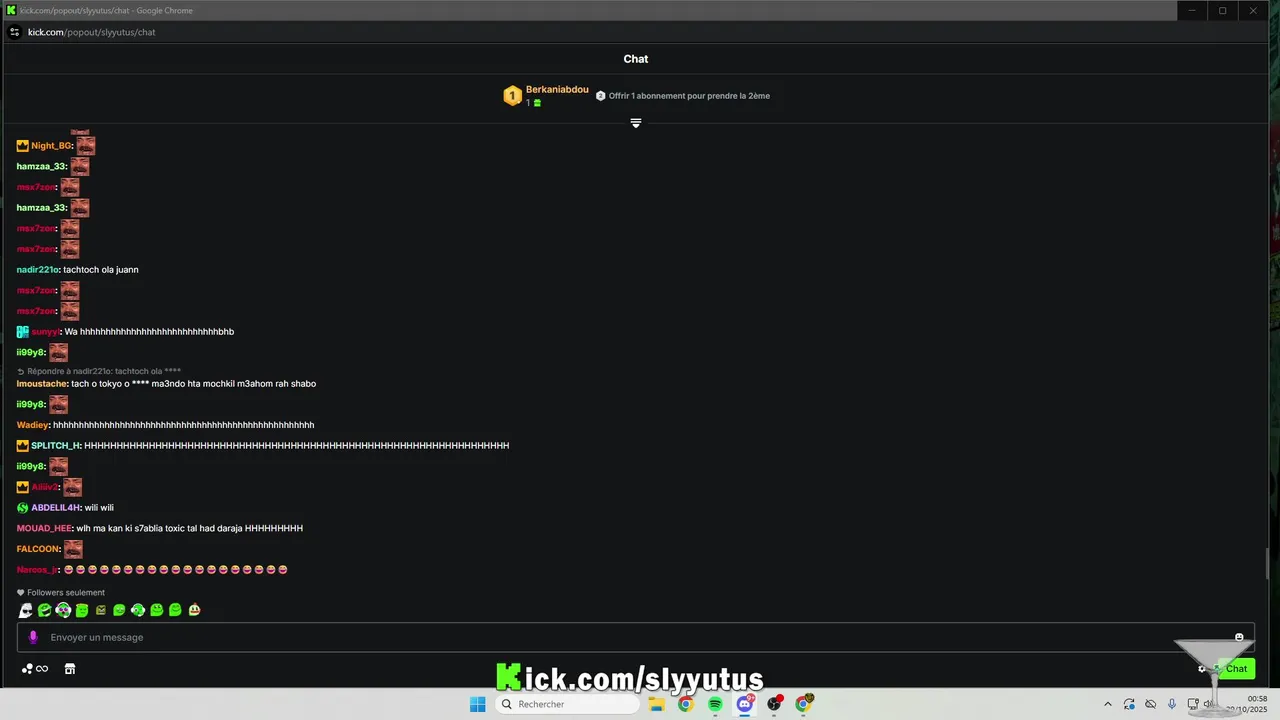Viewport: 1280px width, 720px height.
Task: Click the emote posted by Night_BG
Action: tap(86, 146)
